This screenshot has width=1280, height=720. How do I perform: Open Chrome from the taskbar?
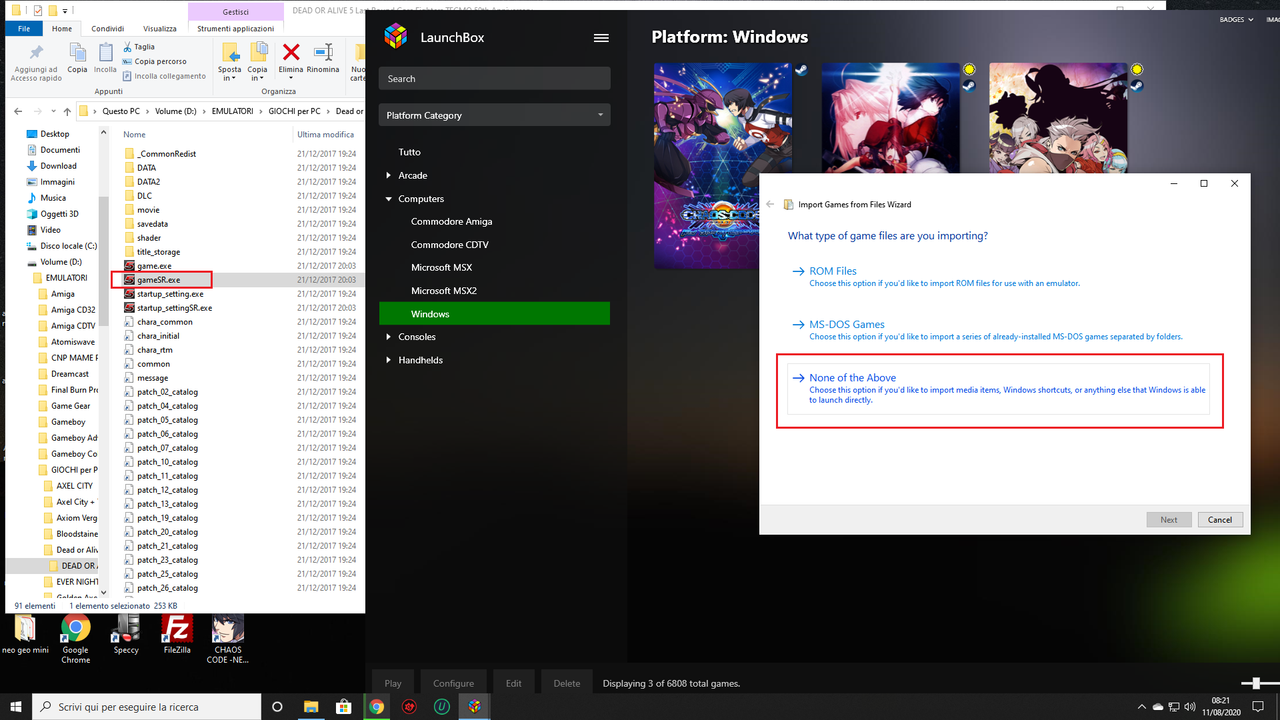coord(376,706)
